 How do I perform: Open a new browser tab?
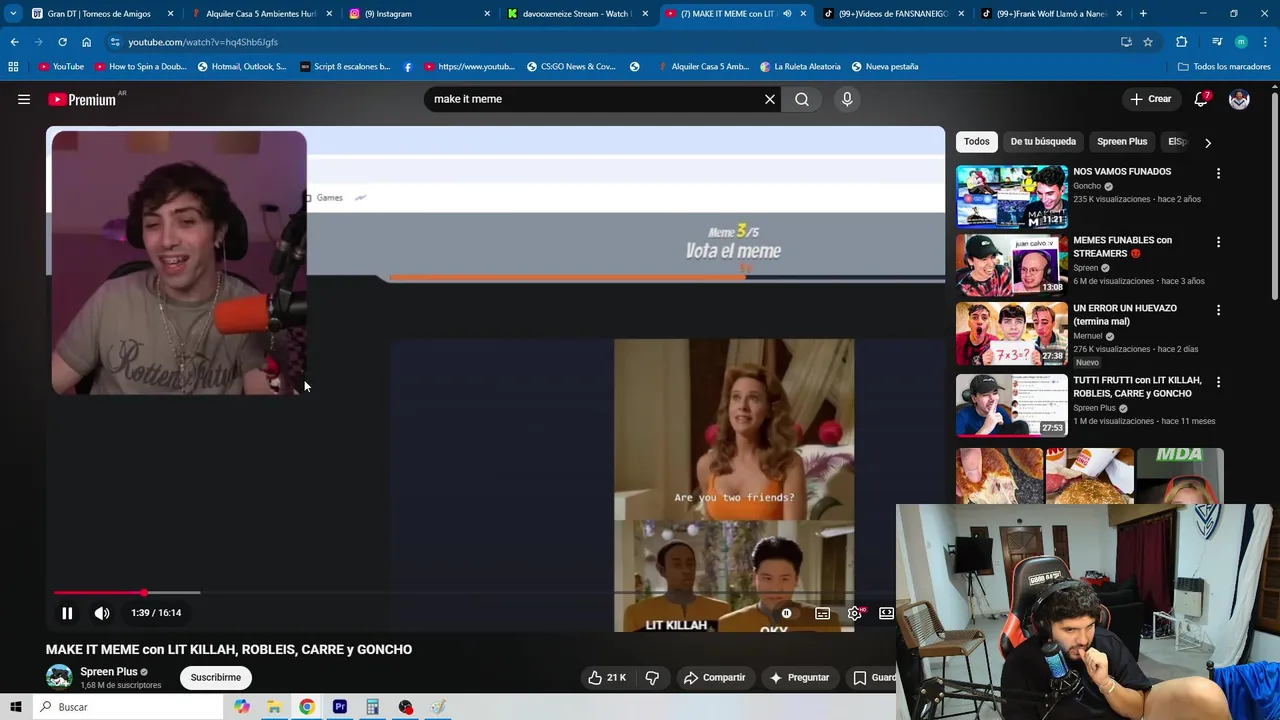click(x=1143, y=14)
